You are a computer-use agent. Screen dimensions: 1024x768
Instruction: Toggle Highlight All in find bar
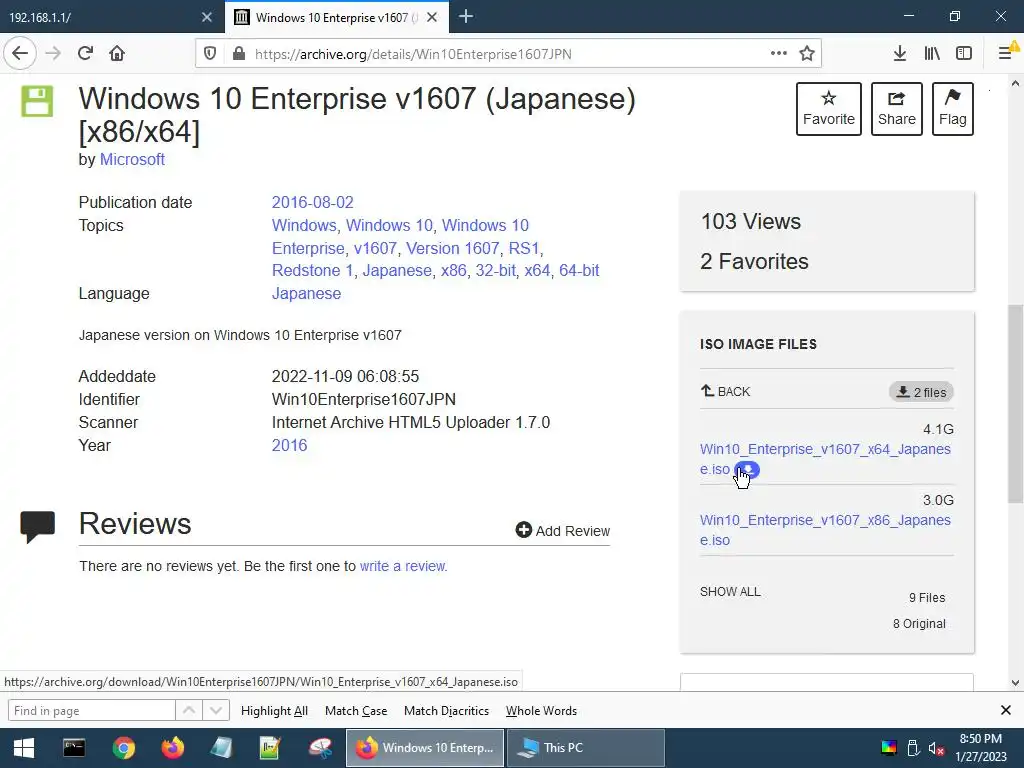(274, 711)
